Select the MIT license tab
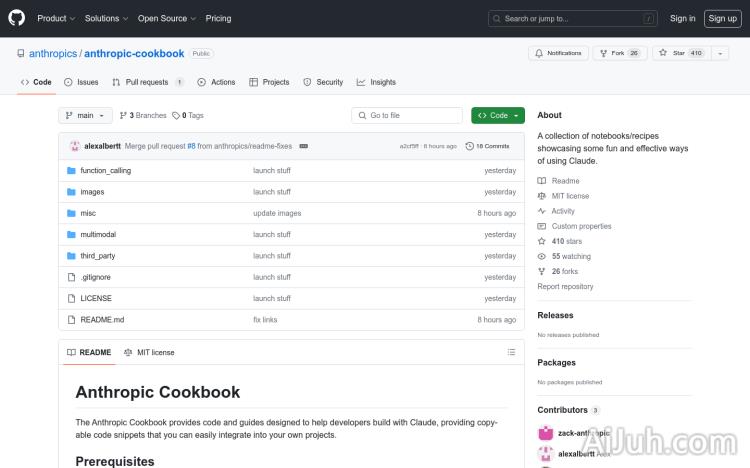 coord(149,352)
